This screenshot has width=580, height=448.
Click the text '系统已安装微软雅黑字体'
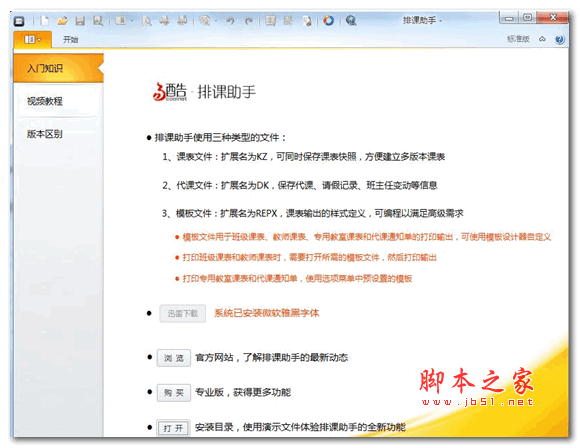pyautogui.click(x=266, y=313)
